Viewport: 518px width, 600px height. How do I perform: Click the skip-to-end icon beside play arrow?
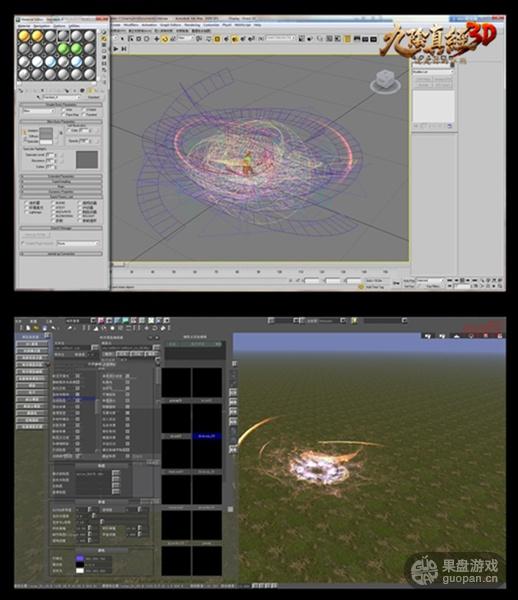[x=124, y=49]
